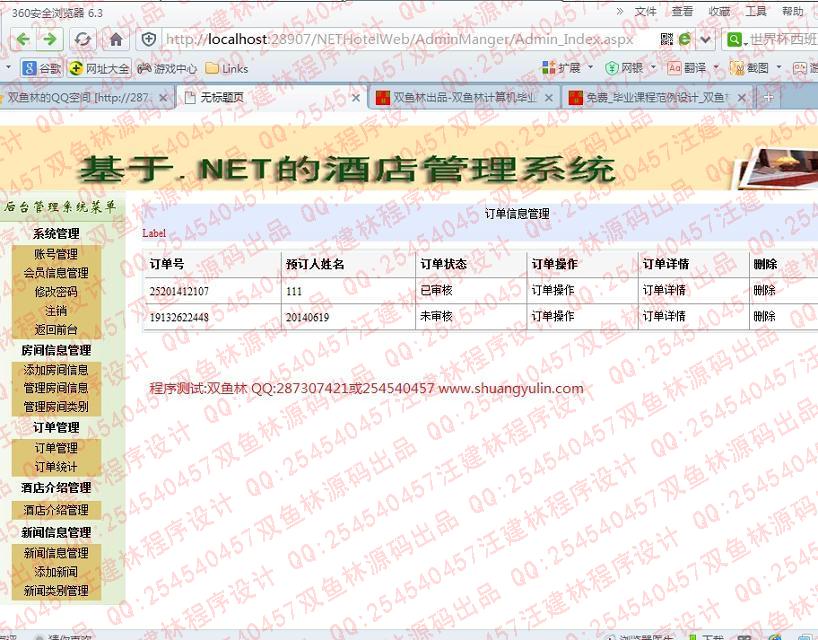Open 管理房间信息 sidebar link

click(56, 388)
